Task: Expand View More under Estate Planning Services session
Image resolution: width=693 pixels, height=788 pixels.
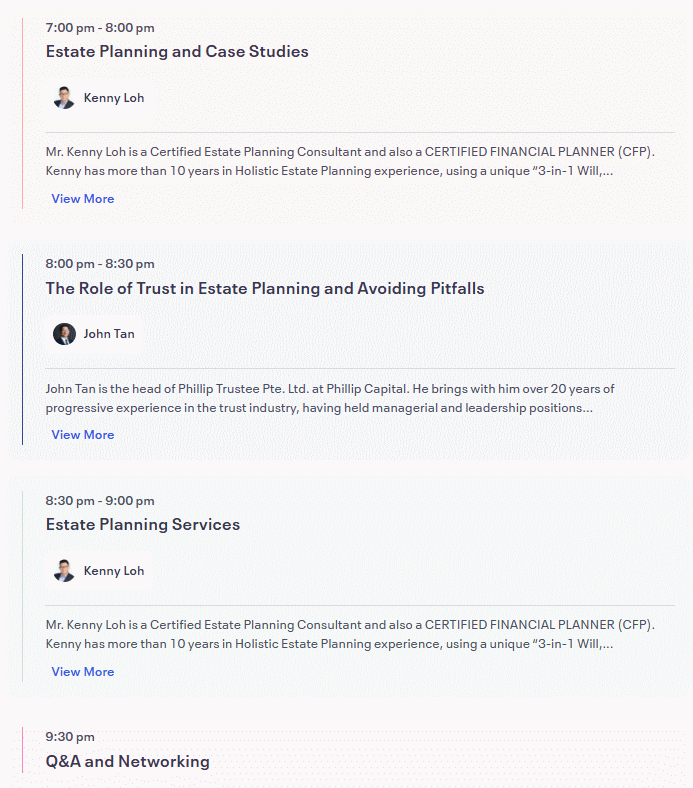Action: coord(83,672)
